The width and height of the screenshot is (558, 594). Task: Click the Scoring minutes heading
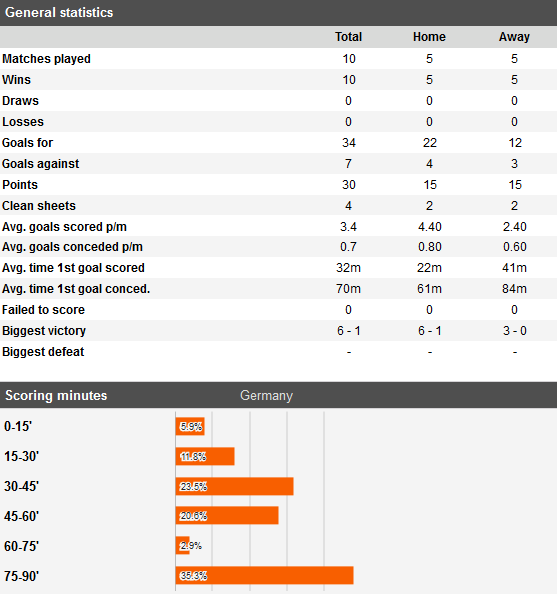56,395
